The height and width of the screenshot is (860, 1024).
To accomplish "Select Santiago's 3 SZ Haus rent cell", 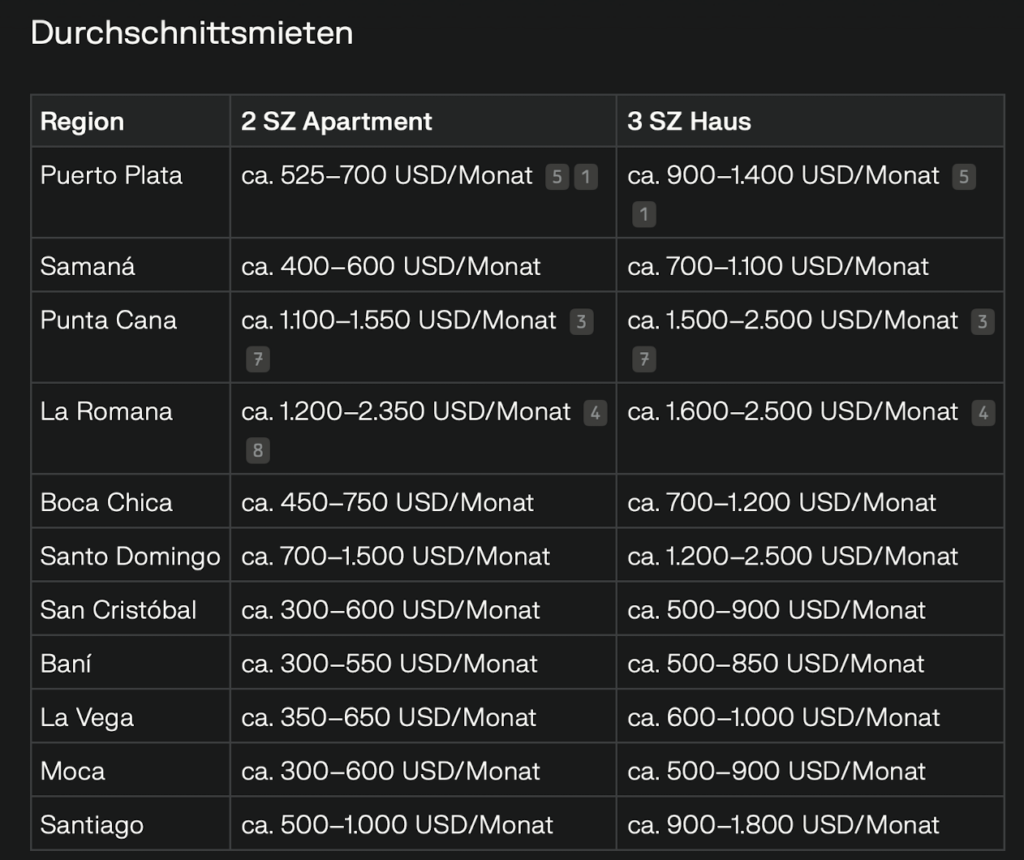I will (810, 825).
